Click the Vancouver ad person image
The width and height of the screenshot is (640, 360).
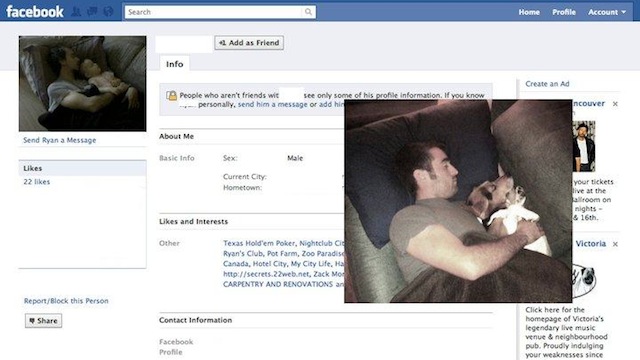(584, 146)
